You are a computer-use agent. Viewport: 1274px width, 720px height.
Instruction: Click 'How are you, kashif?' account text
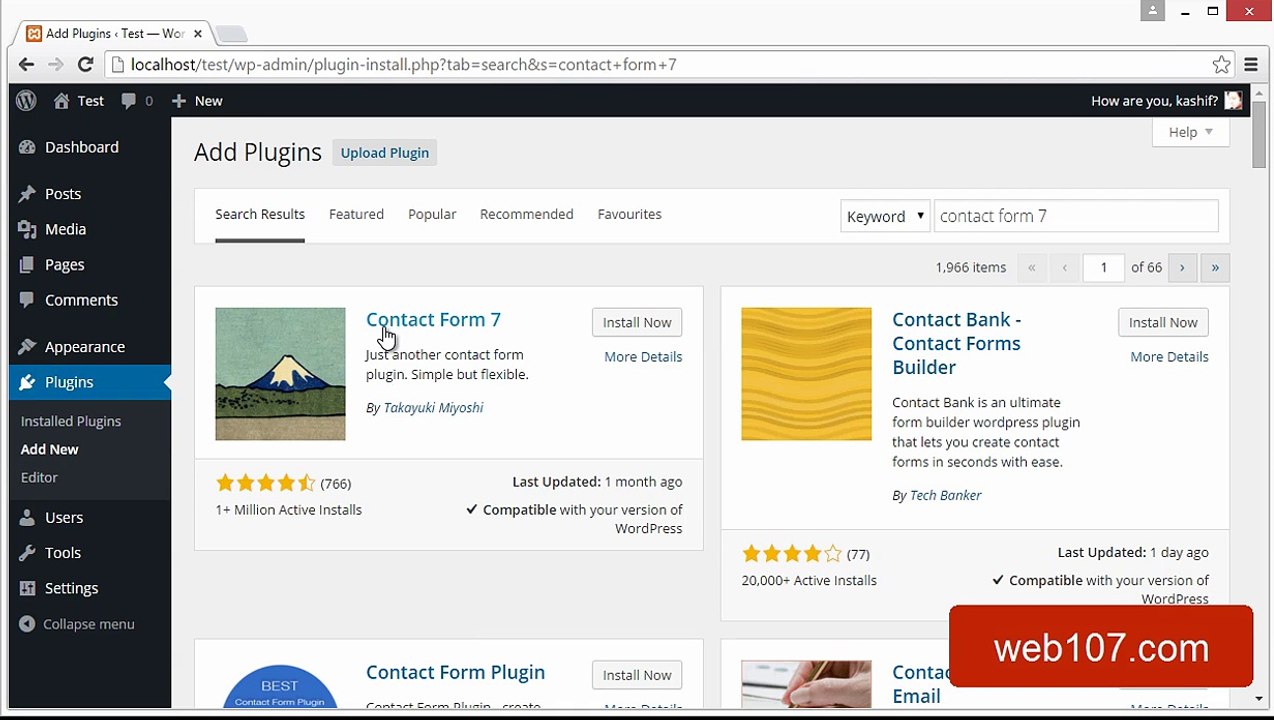click(1154, 100)
